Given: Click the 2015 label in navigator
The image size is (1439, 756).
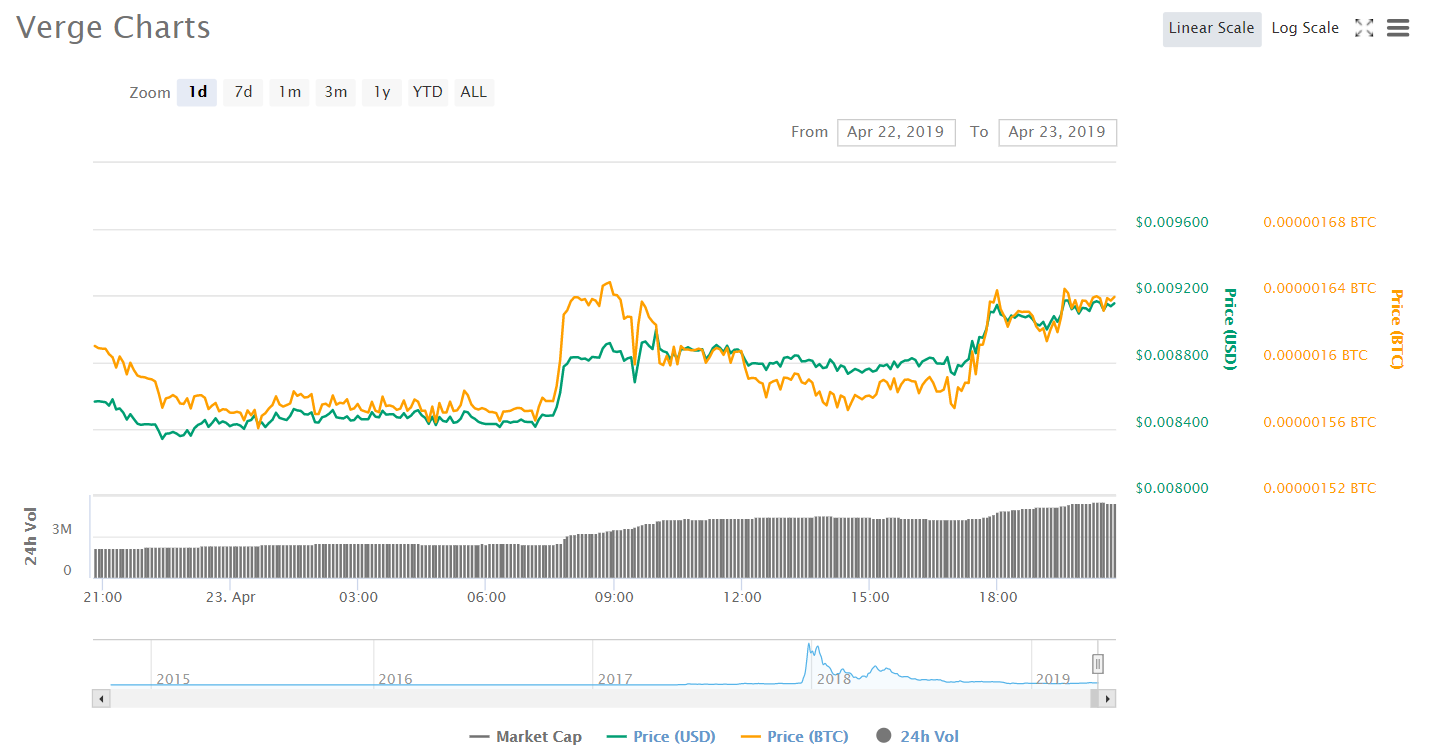Looking at the screenshot, I should tap(172, 679).
